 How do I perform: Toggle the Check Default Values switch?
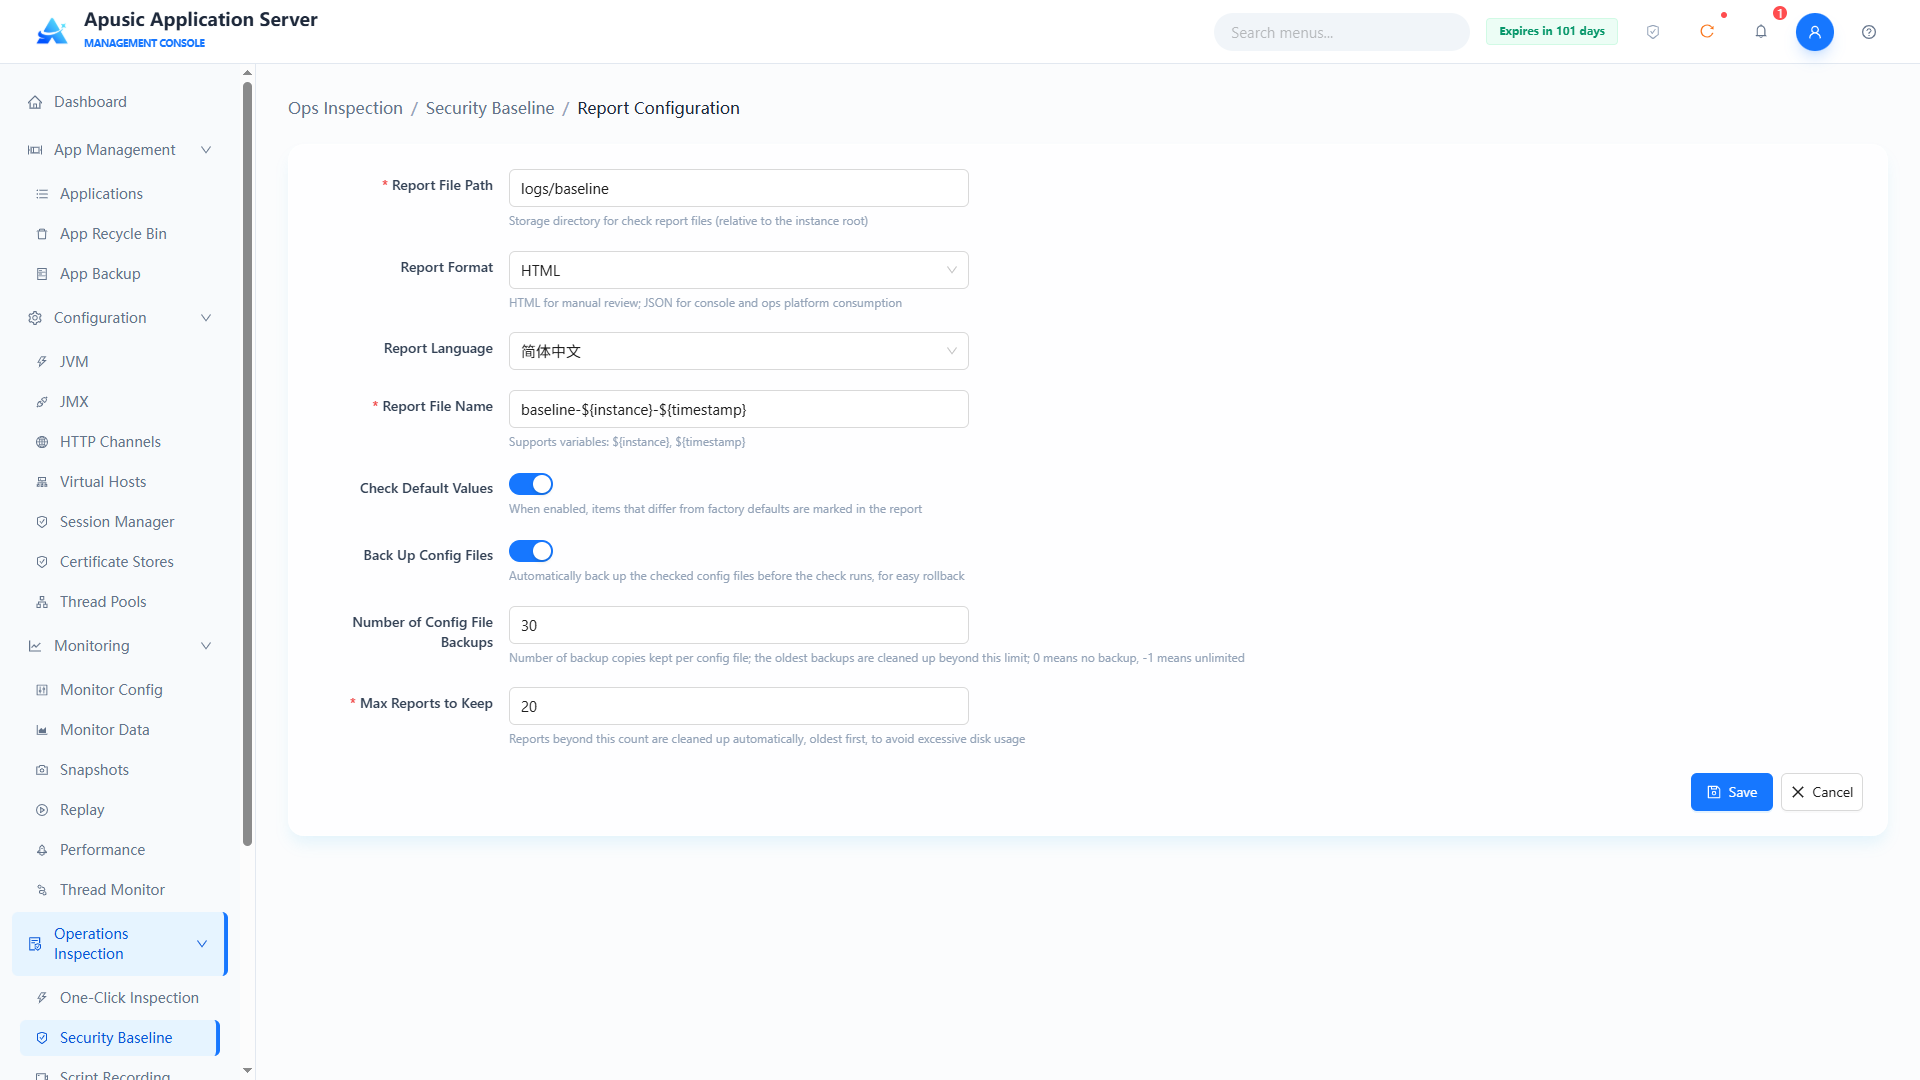pos(531,484)
